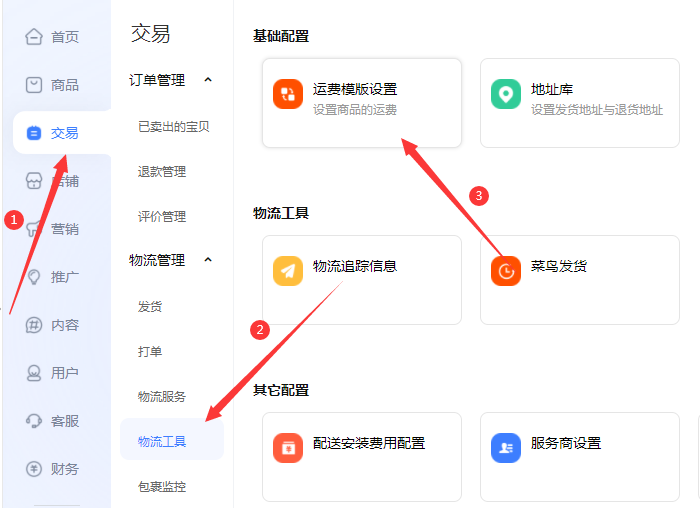Go to 评价管理 submenu item

[x=162, y=217]
